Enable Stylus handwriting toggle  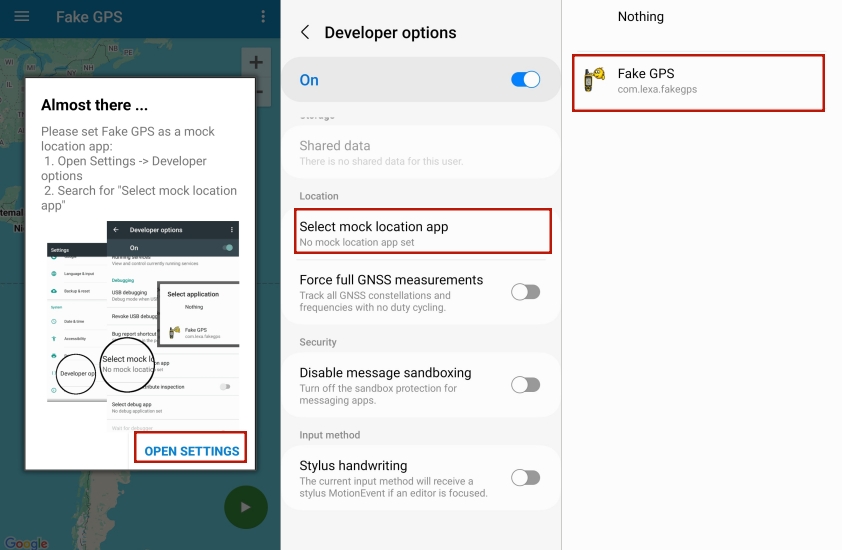click(x=525, y=477)
